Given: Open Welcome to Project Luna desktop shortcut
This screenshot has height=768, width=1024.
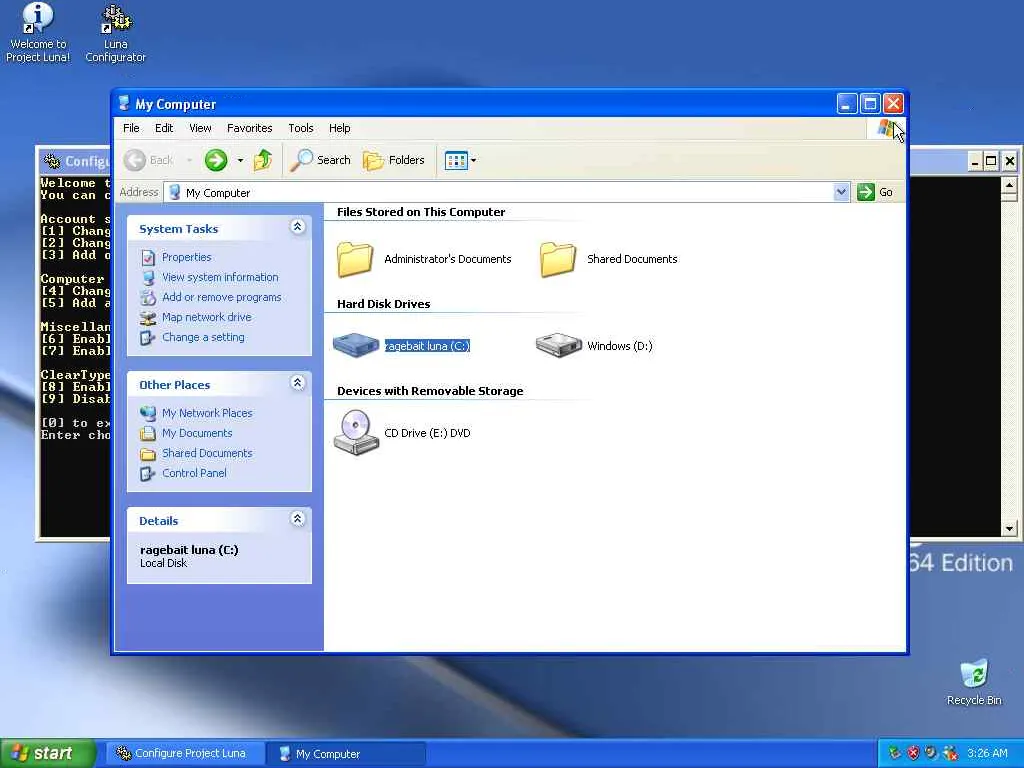Looking at the screenshot, I should click(x=38, y=33).
